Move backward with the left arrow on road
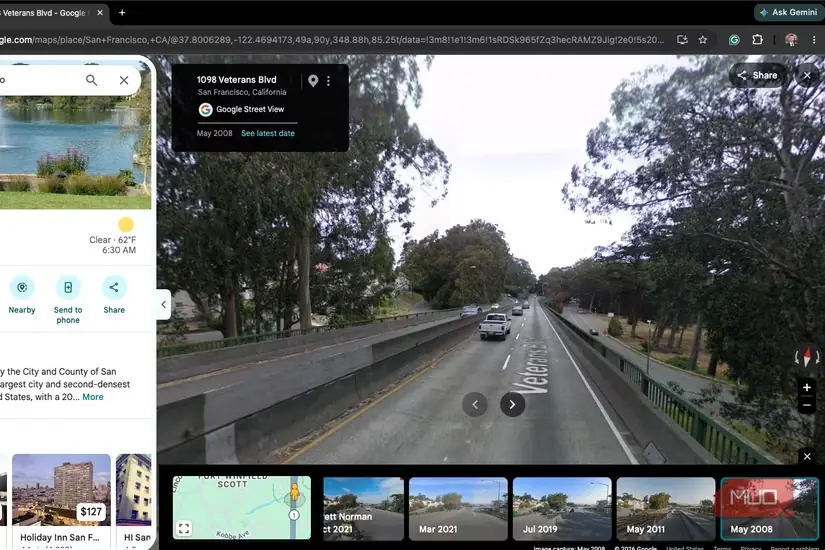The height and width of the screenshot is (550, 825). (475, 404)
